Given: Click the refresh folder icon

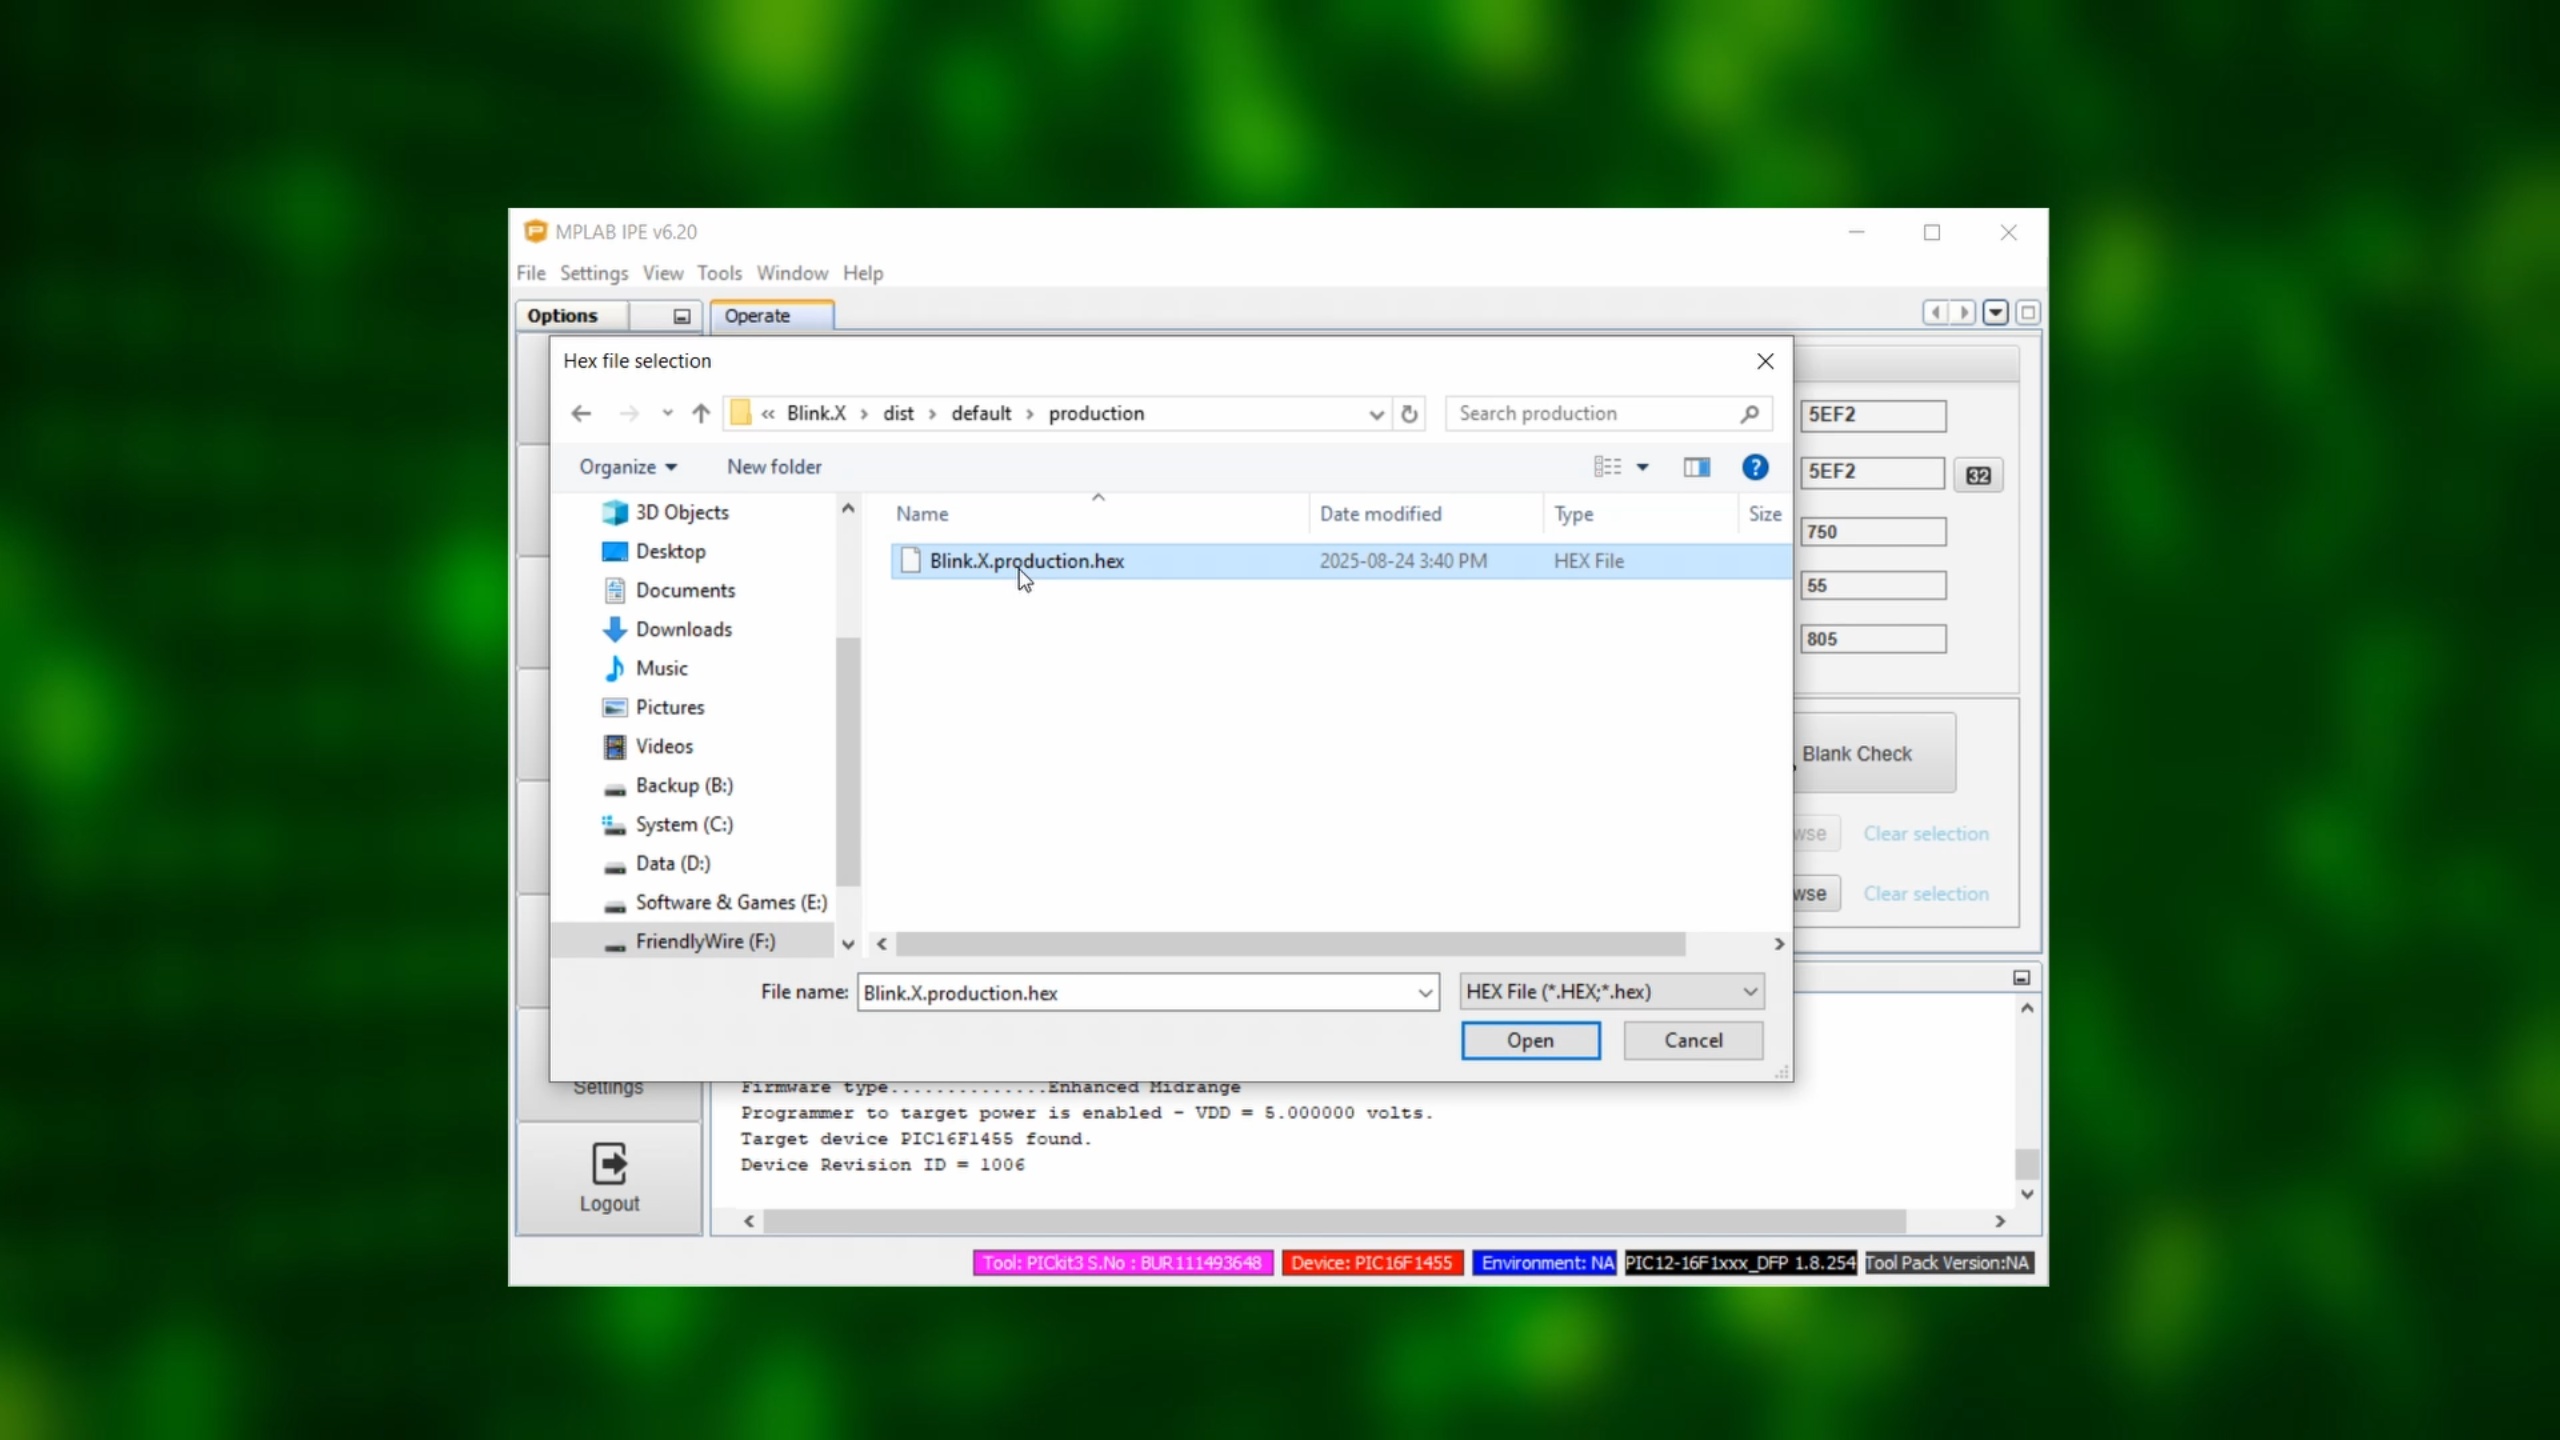Looking at the screenshot, I should tap(1409, 414).
